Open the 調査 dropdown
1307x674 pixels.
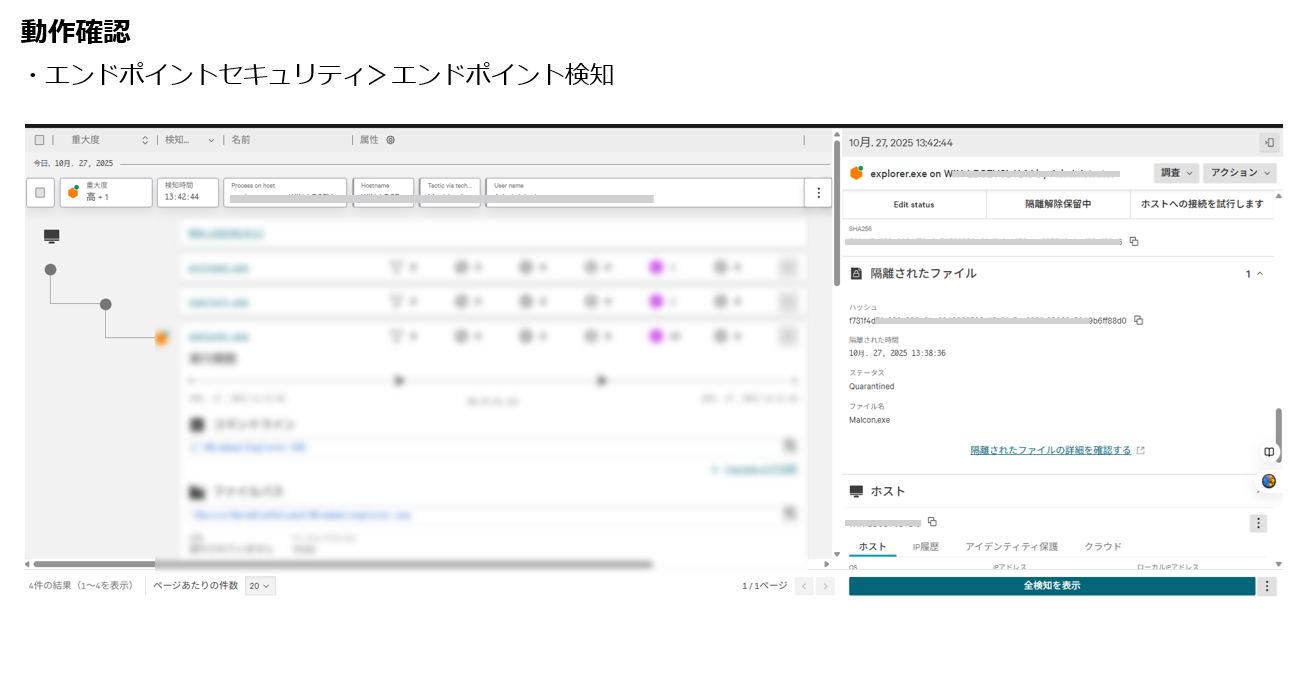1175,173
